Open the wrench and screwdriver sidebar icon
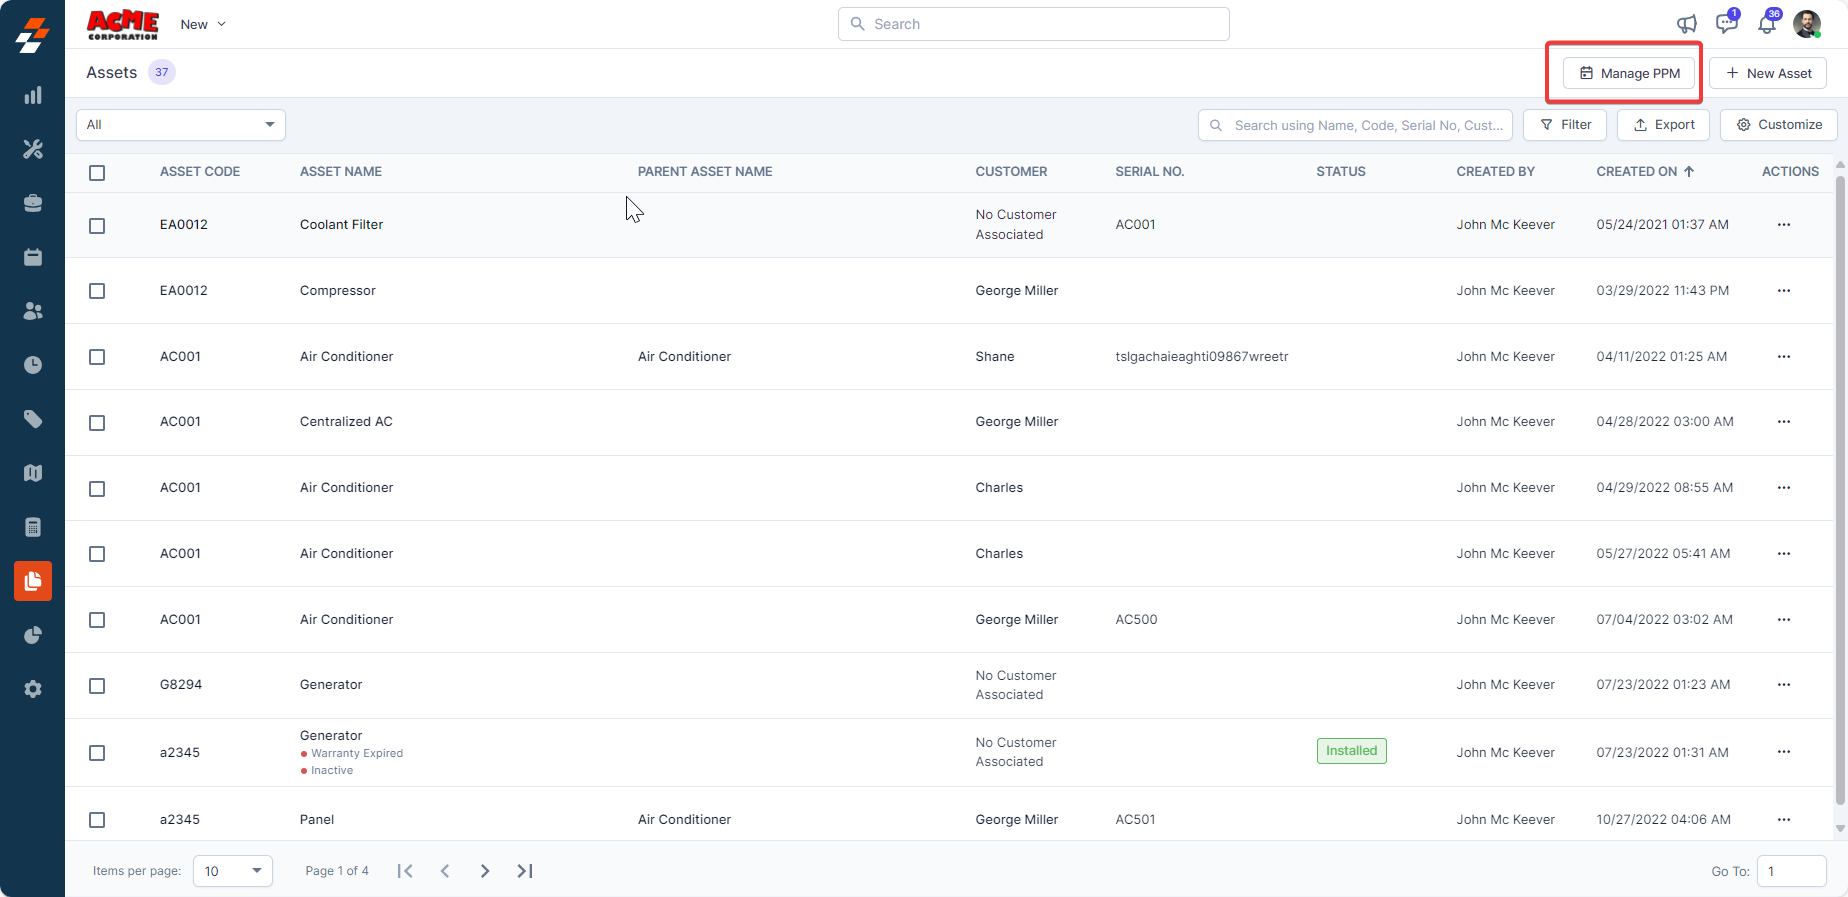 click(33, 150)
